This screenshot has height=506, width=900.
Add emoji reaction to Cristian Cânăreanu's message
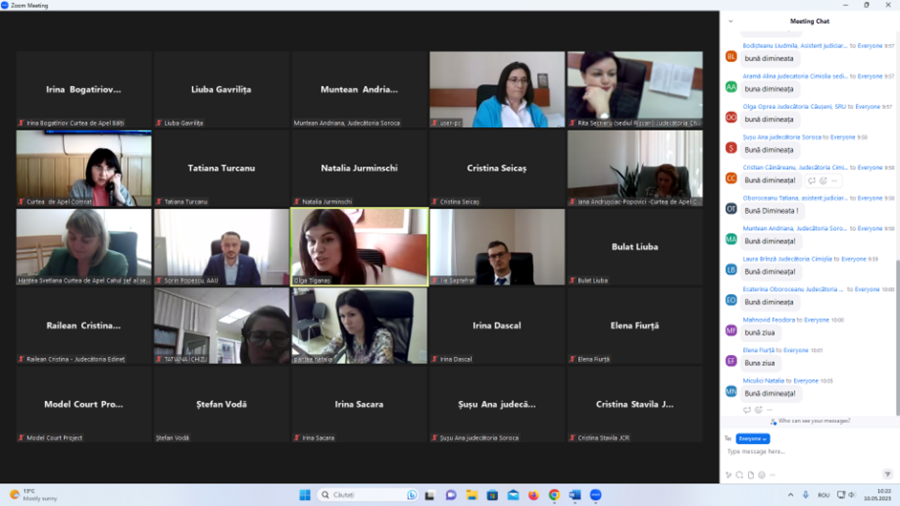pos(823,181)
